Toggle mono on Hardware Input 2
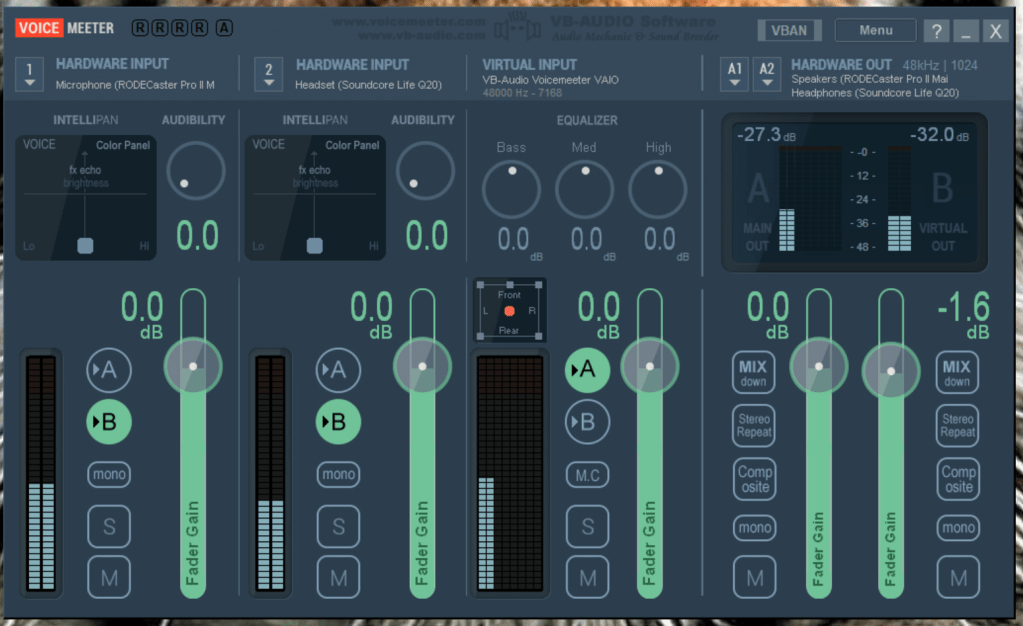The height and width of the screenshot is (626, 1023). (338, 475)
